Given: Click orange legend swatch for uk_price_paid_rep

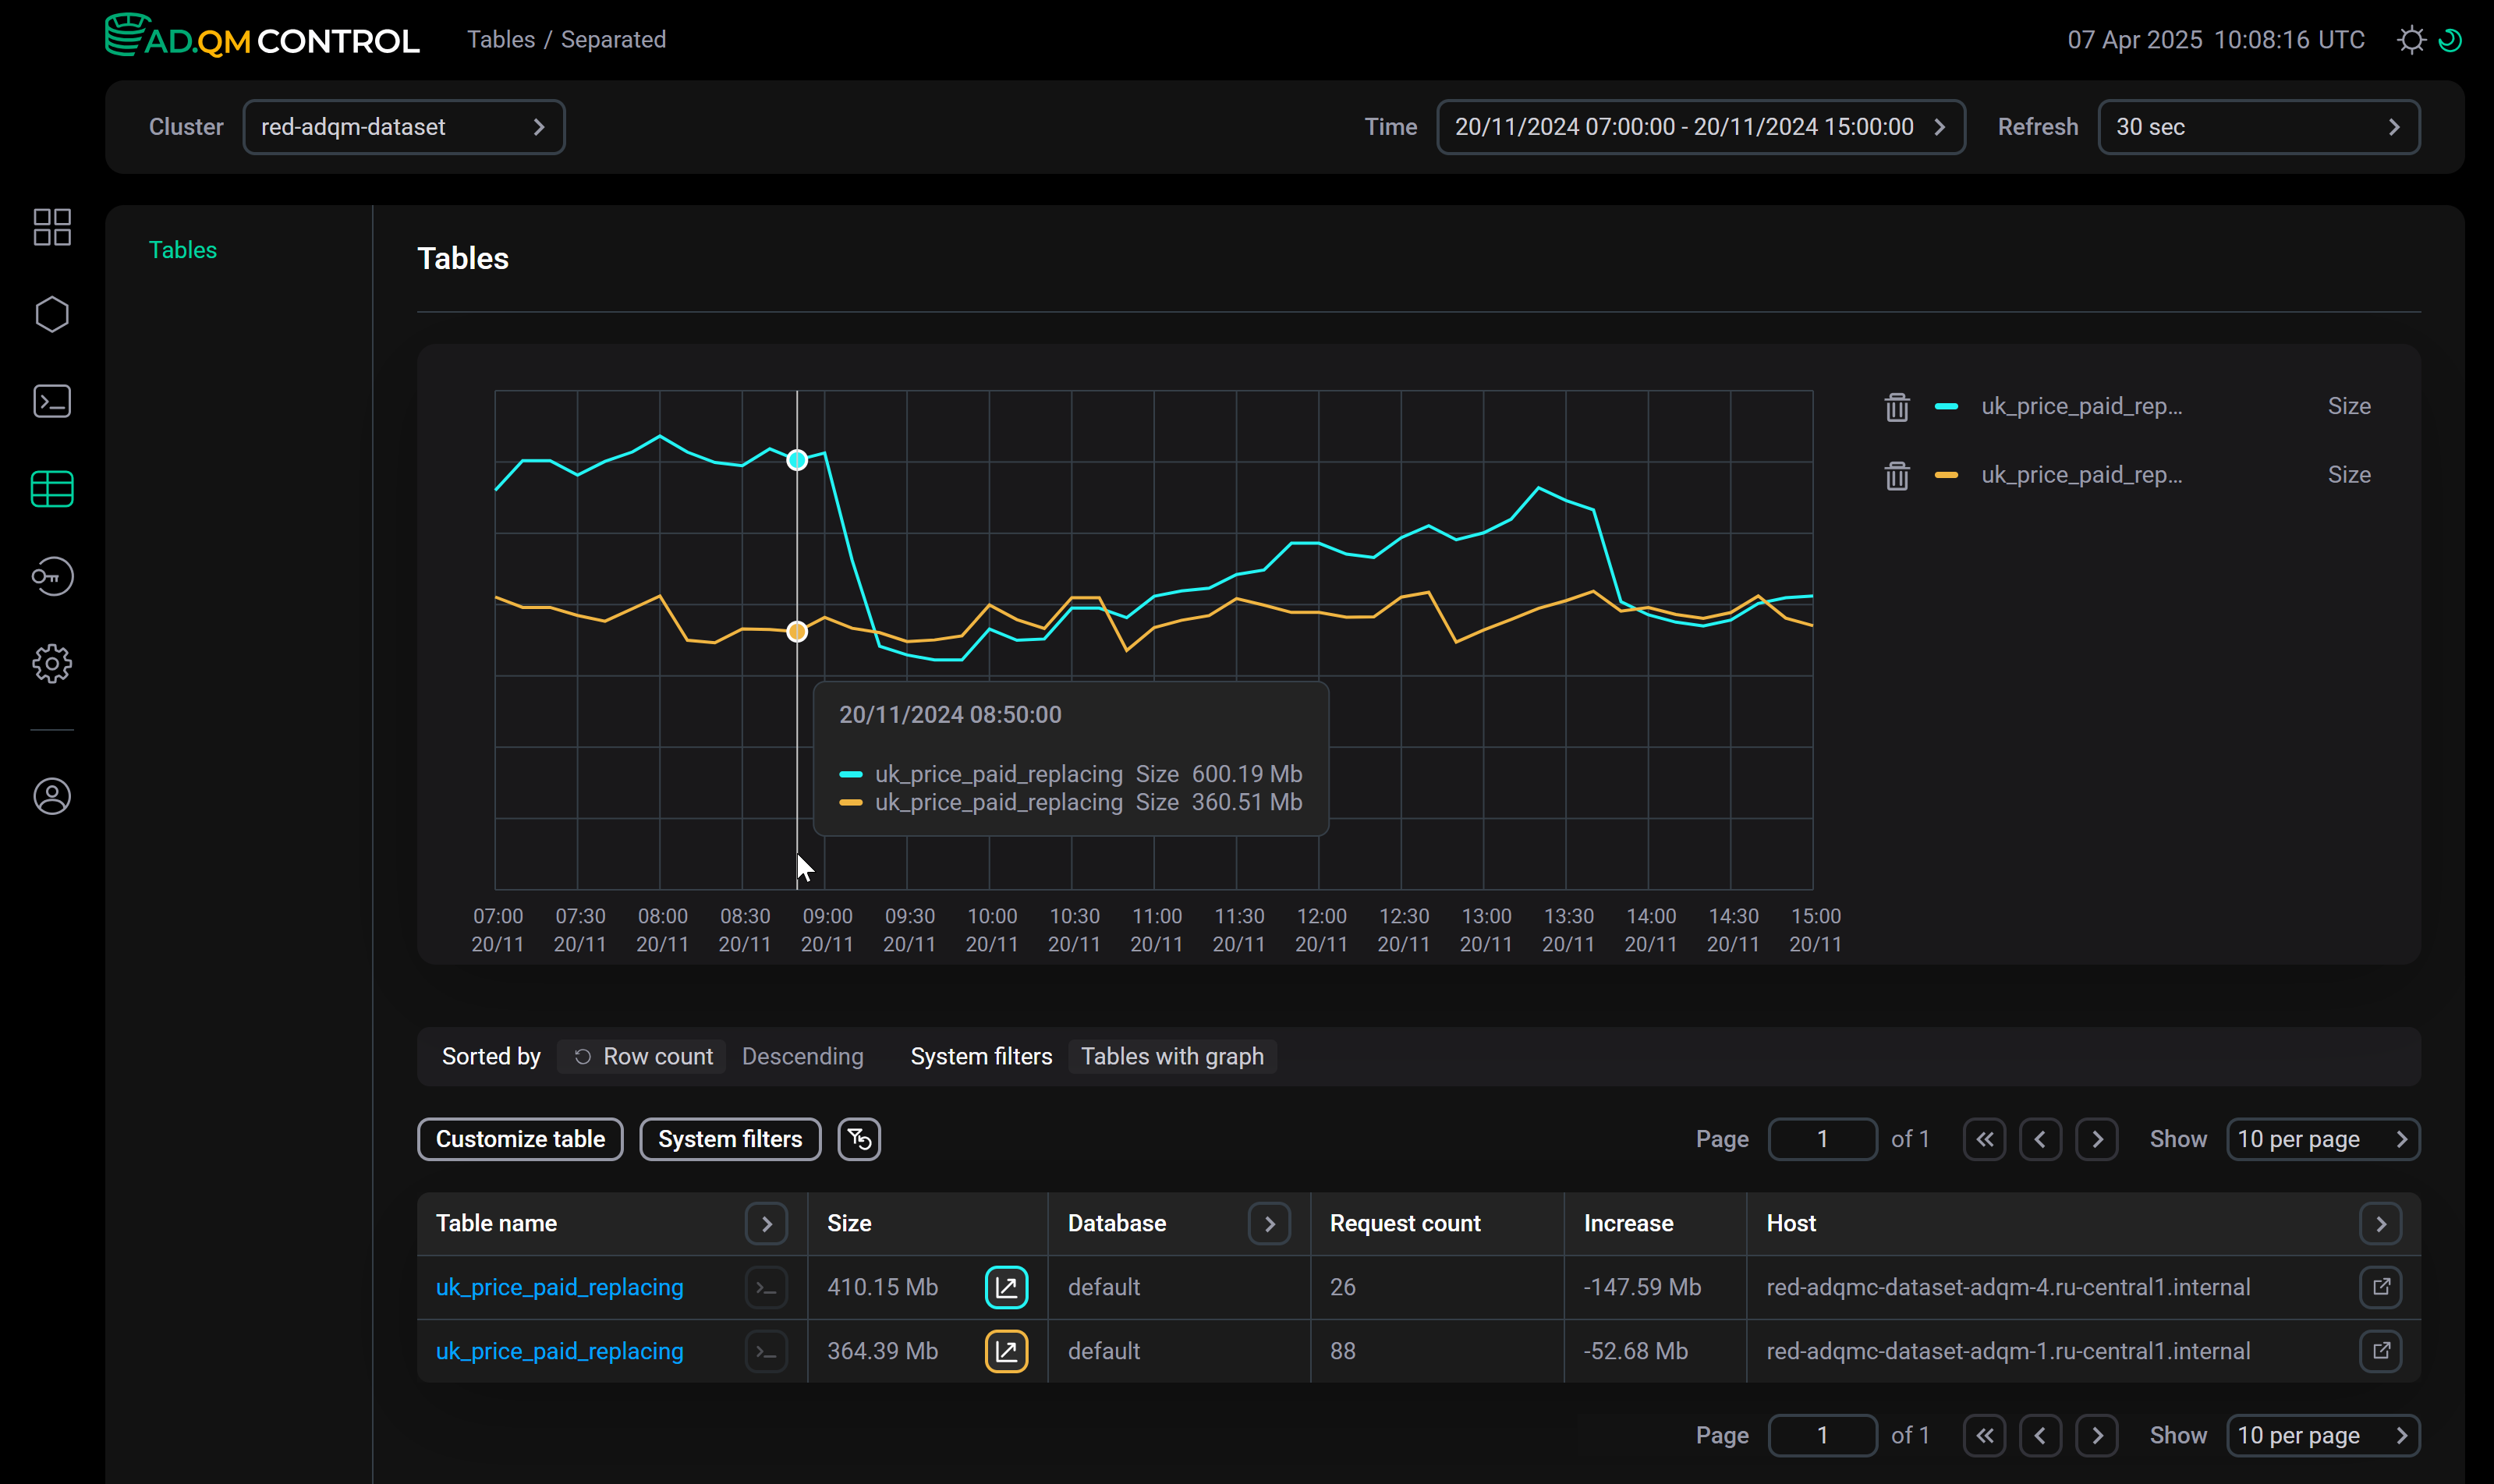Looking at the screenshot, I should [1946, 475].
